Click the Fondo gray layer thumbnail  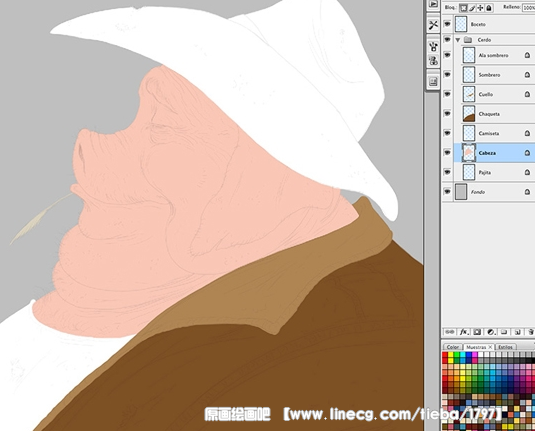tap(461, 192)
